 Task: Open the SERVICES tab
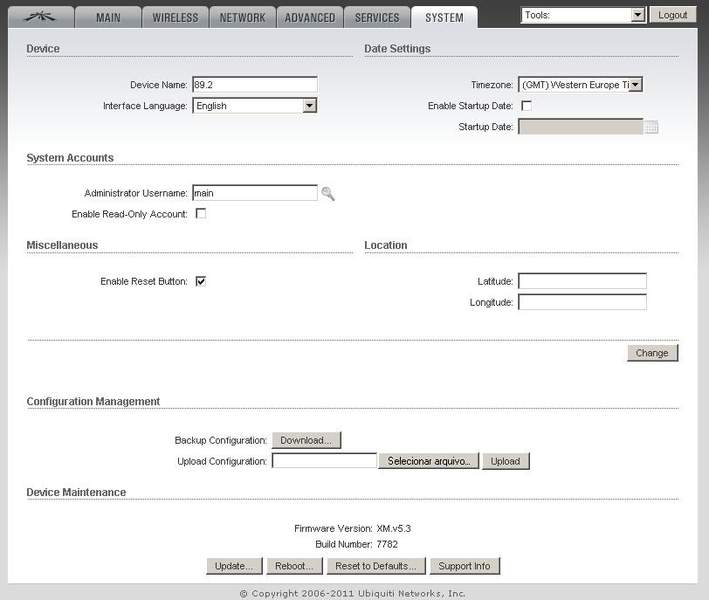click(x=377, y=18)
